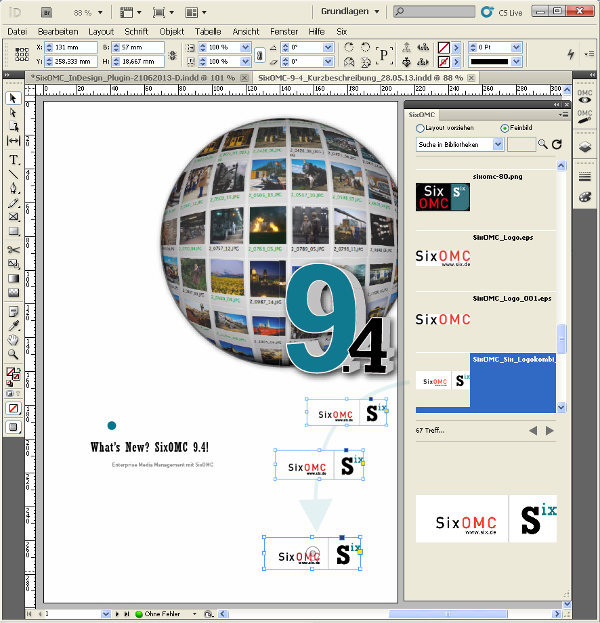Screen dimensions: 600x623
Task: Apply None in the toolbox
Action: [x=13, y=408]
